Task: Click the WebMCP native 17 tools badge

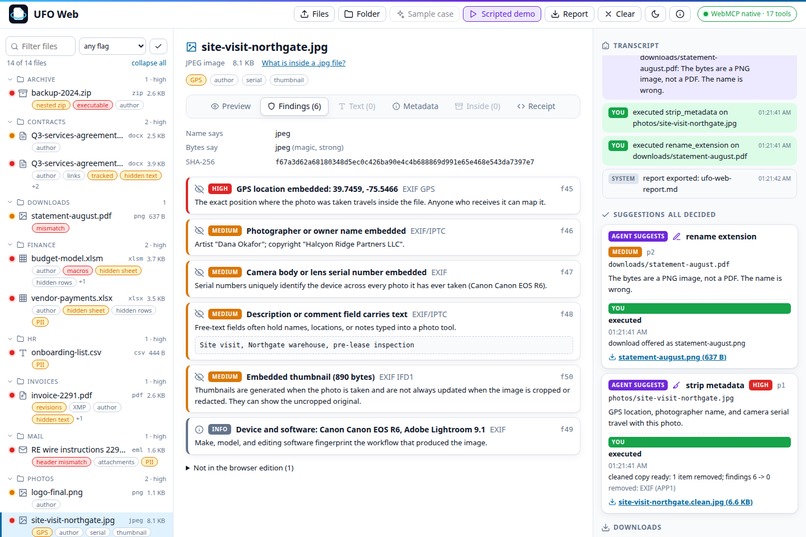Action: click(x=747, y=14)
